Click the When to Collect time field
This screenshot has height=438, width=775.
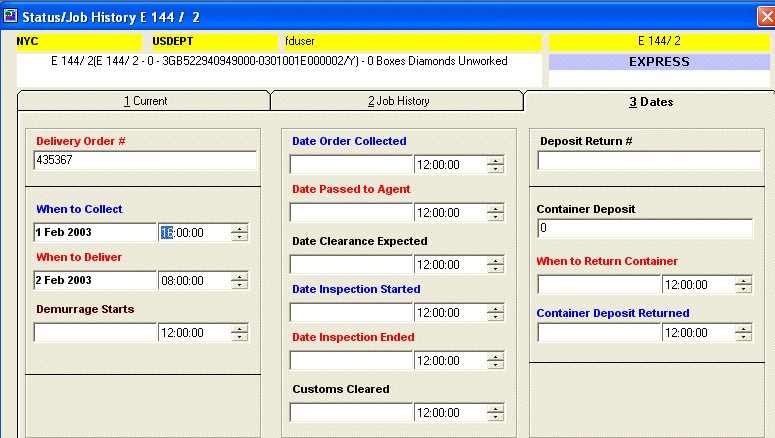point(195,232)
